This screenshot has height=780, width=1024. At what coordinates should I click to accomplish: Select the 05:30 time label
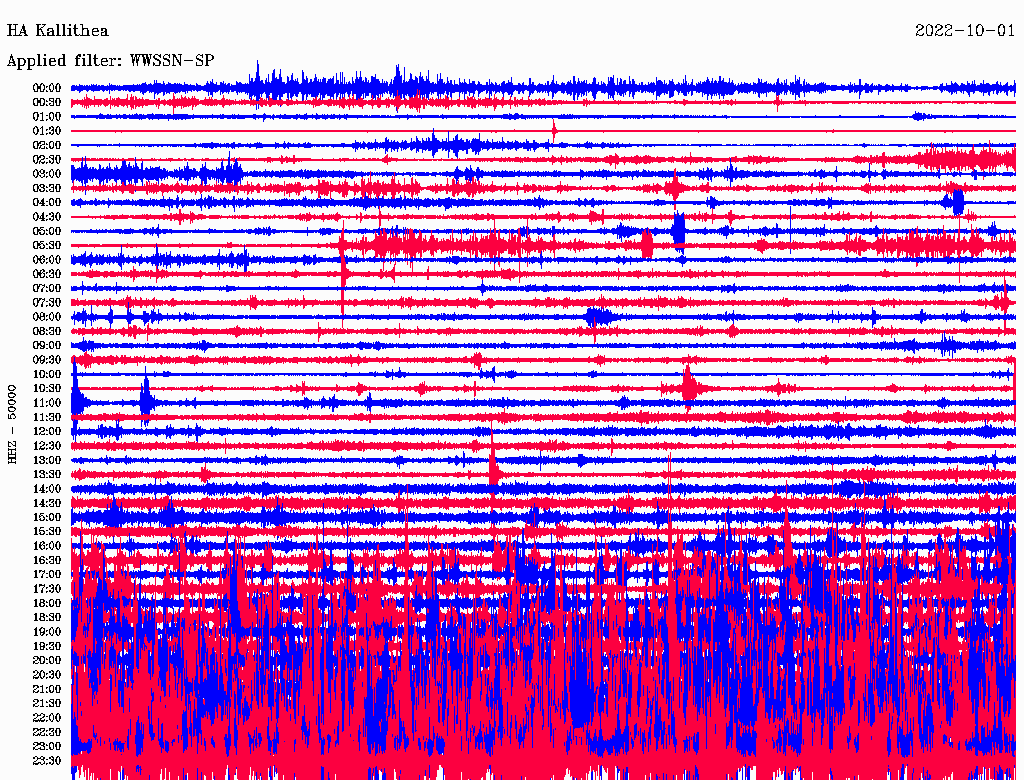(x=47, y=246)
